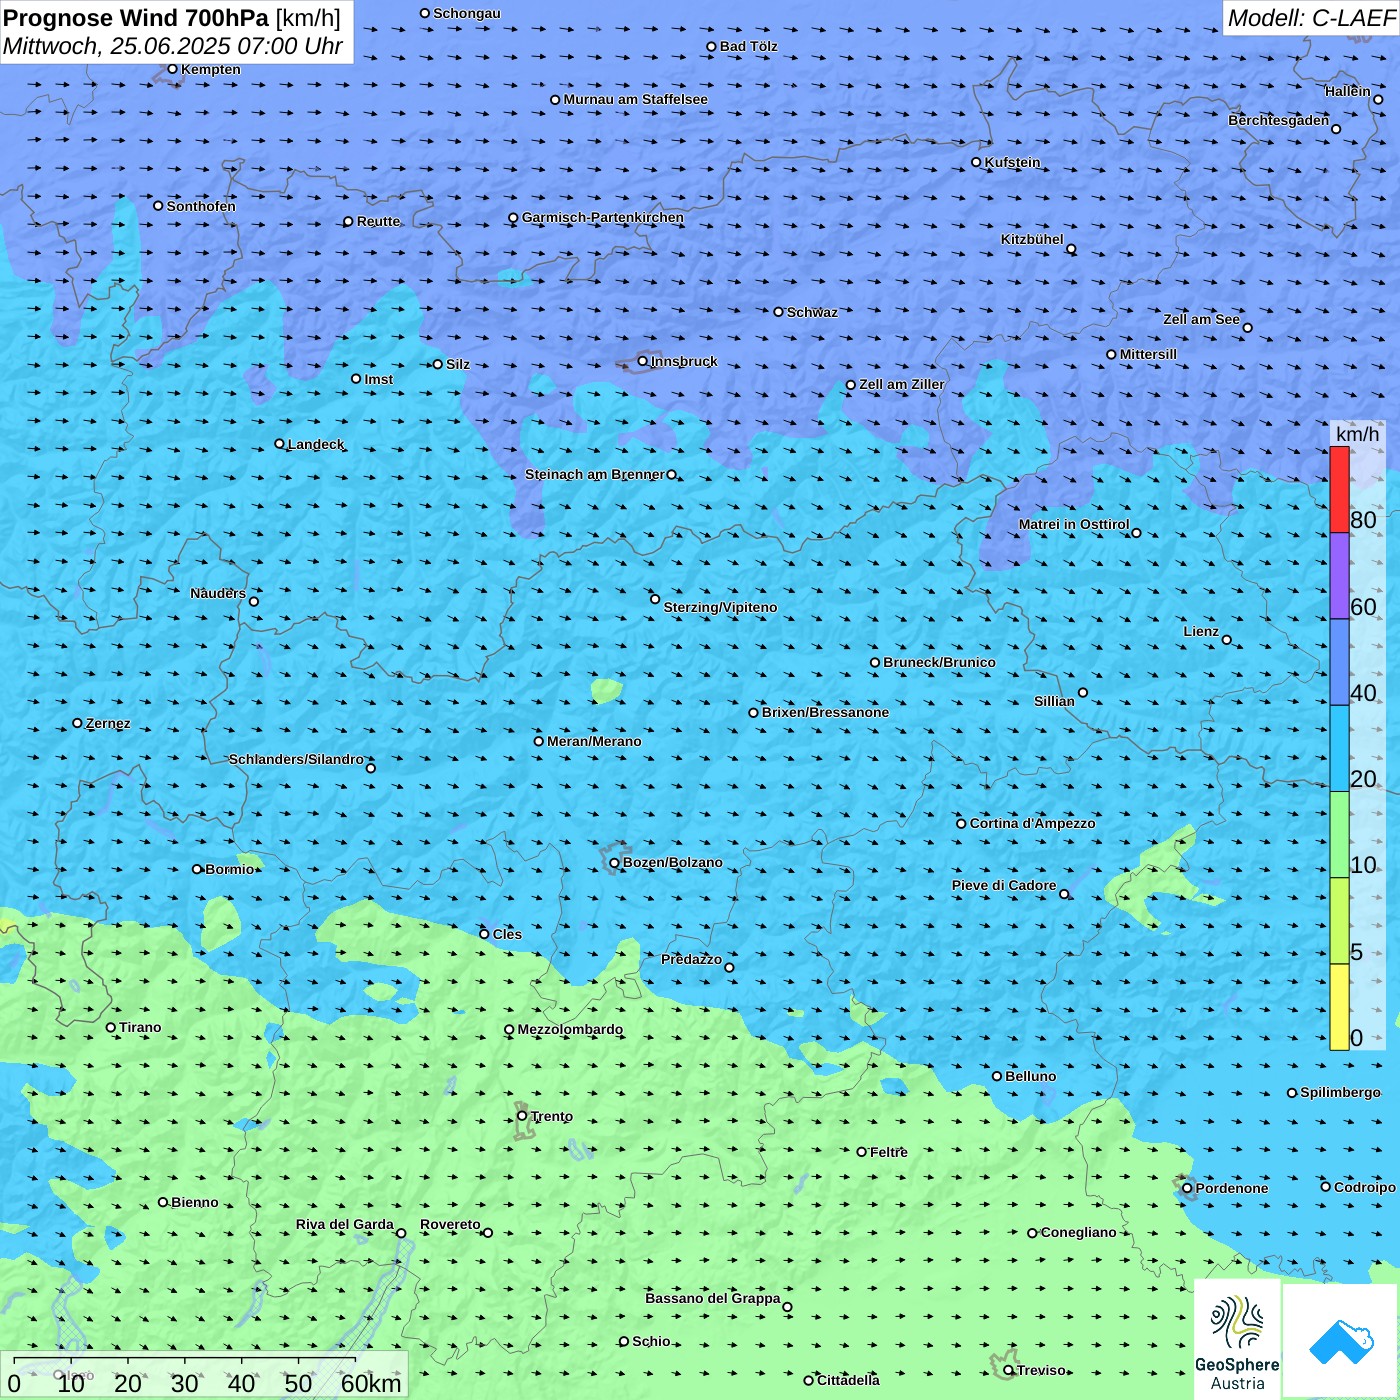
Task: Click the Belluno location marker
Action: click(997, 1076)
